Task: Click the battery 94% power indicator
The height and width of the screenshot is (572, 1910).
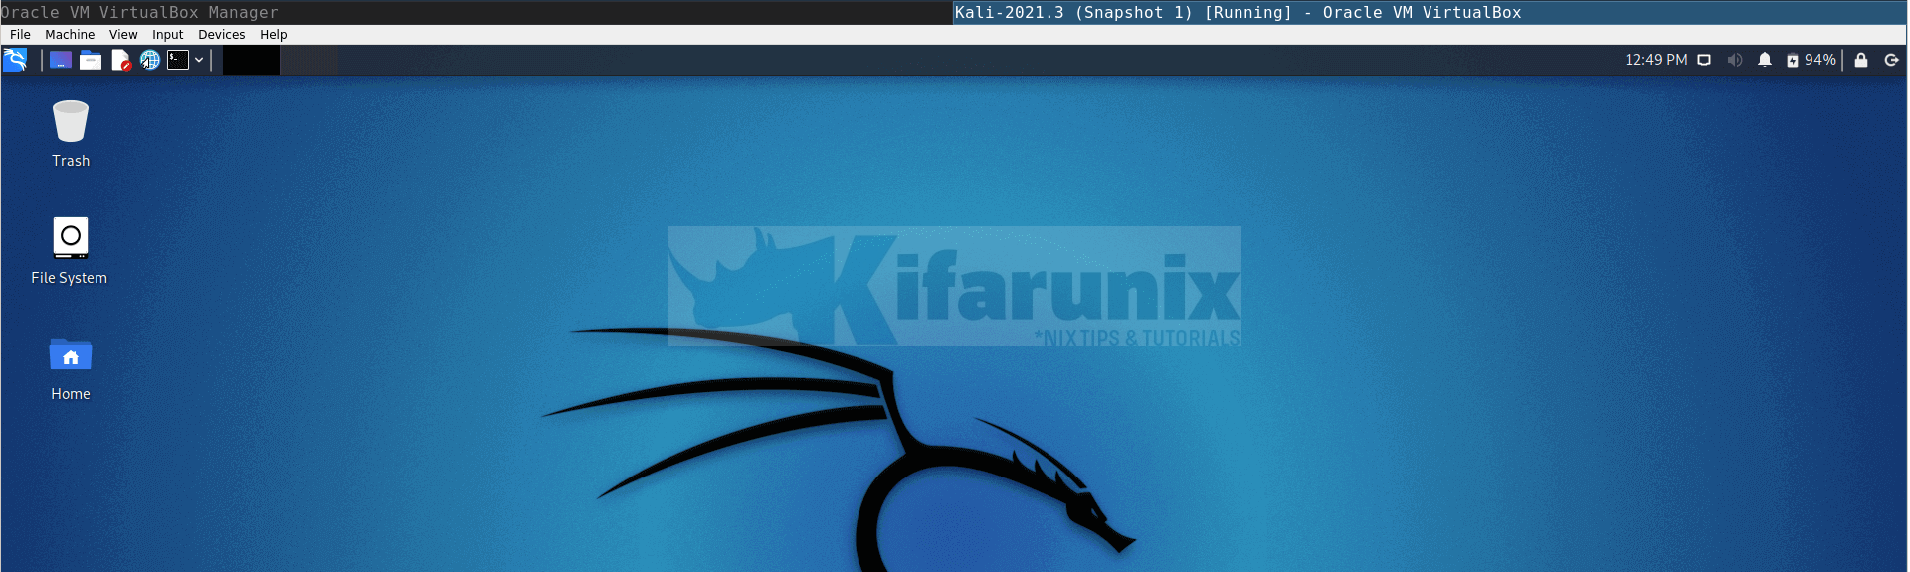Action: [x=1811, y=60]
